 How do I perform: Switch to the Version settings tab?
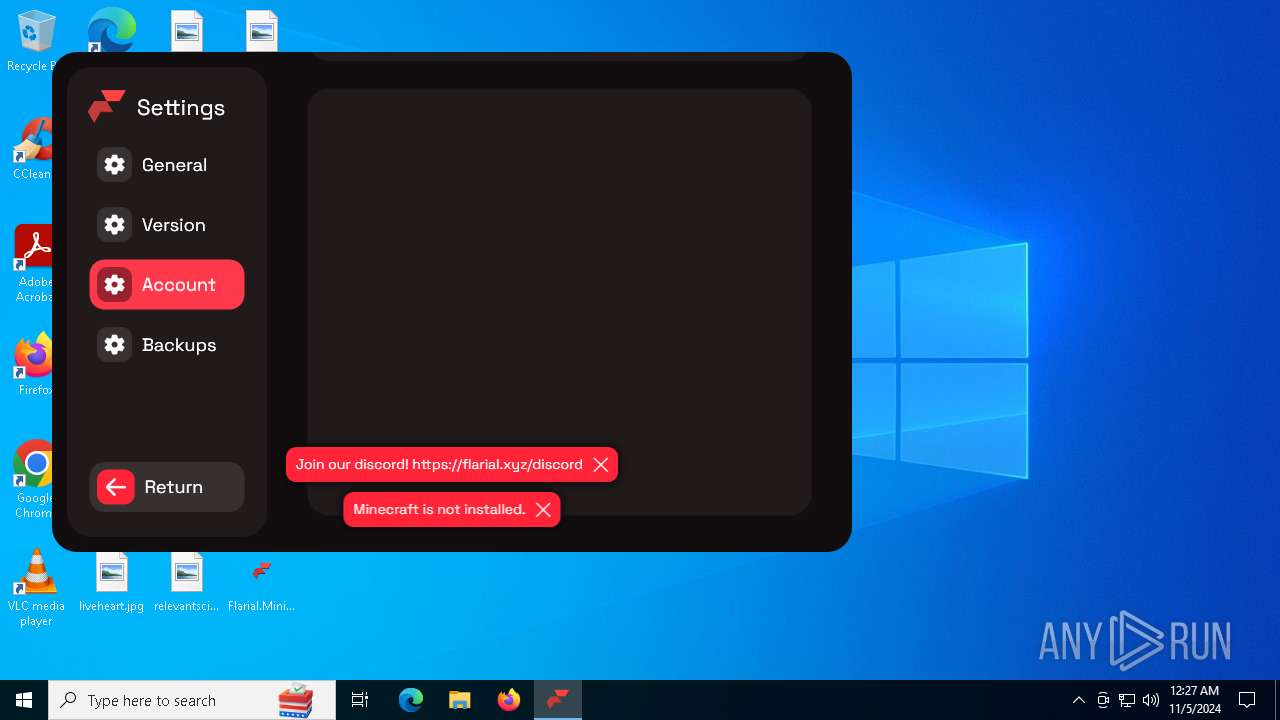(x=166, y=225)
